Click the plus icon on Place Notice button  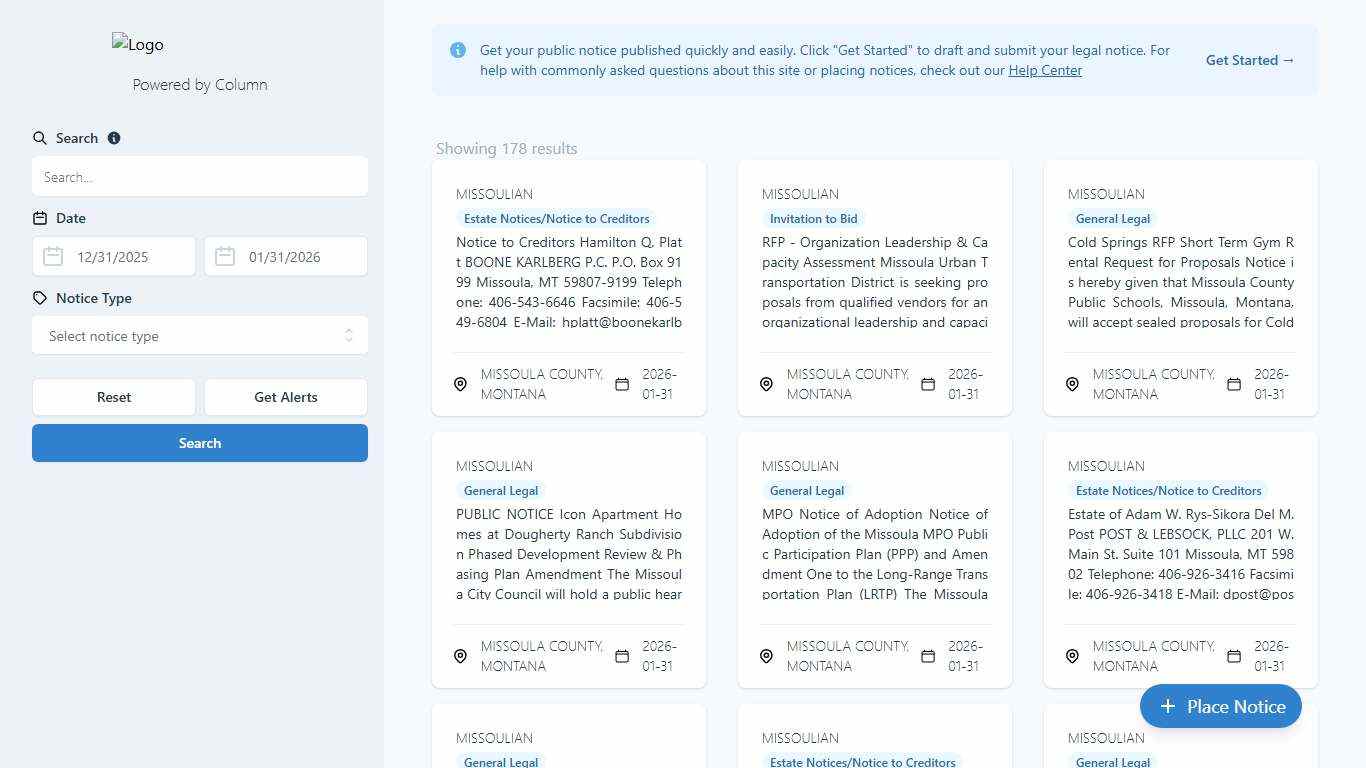[x=1167, y=707]
